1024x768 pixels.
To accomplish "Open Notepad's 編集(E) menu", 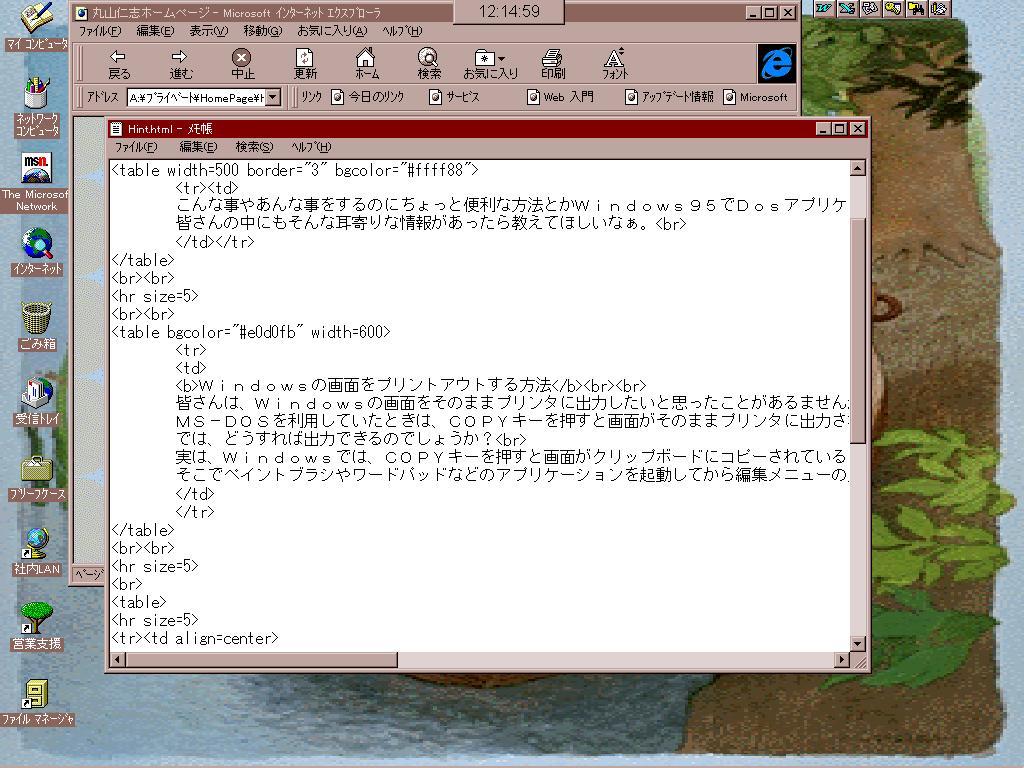I will (198, 147).
